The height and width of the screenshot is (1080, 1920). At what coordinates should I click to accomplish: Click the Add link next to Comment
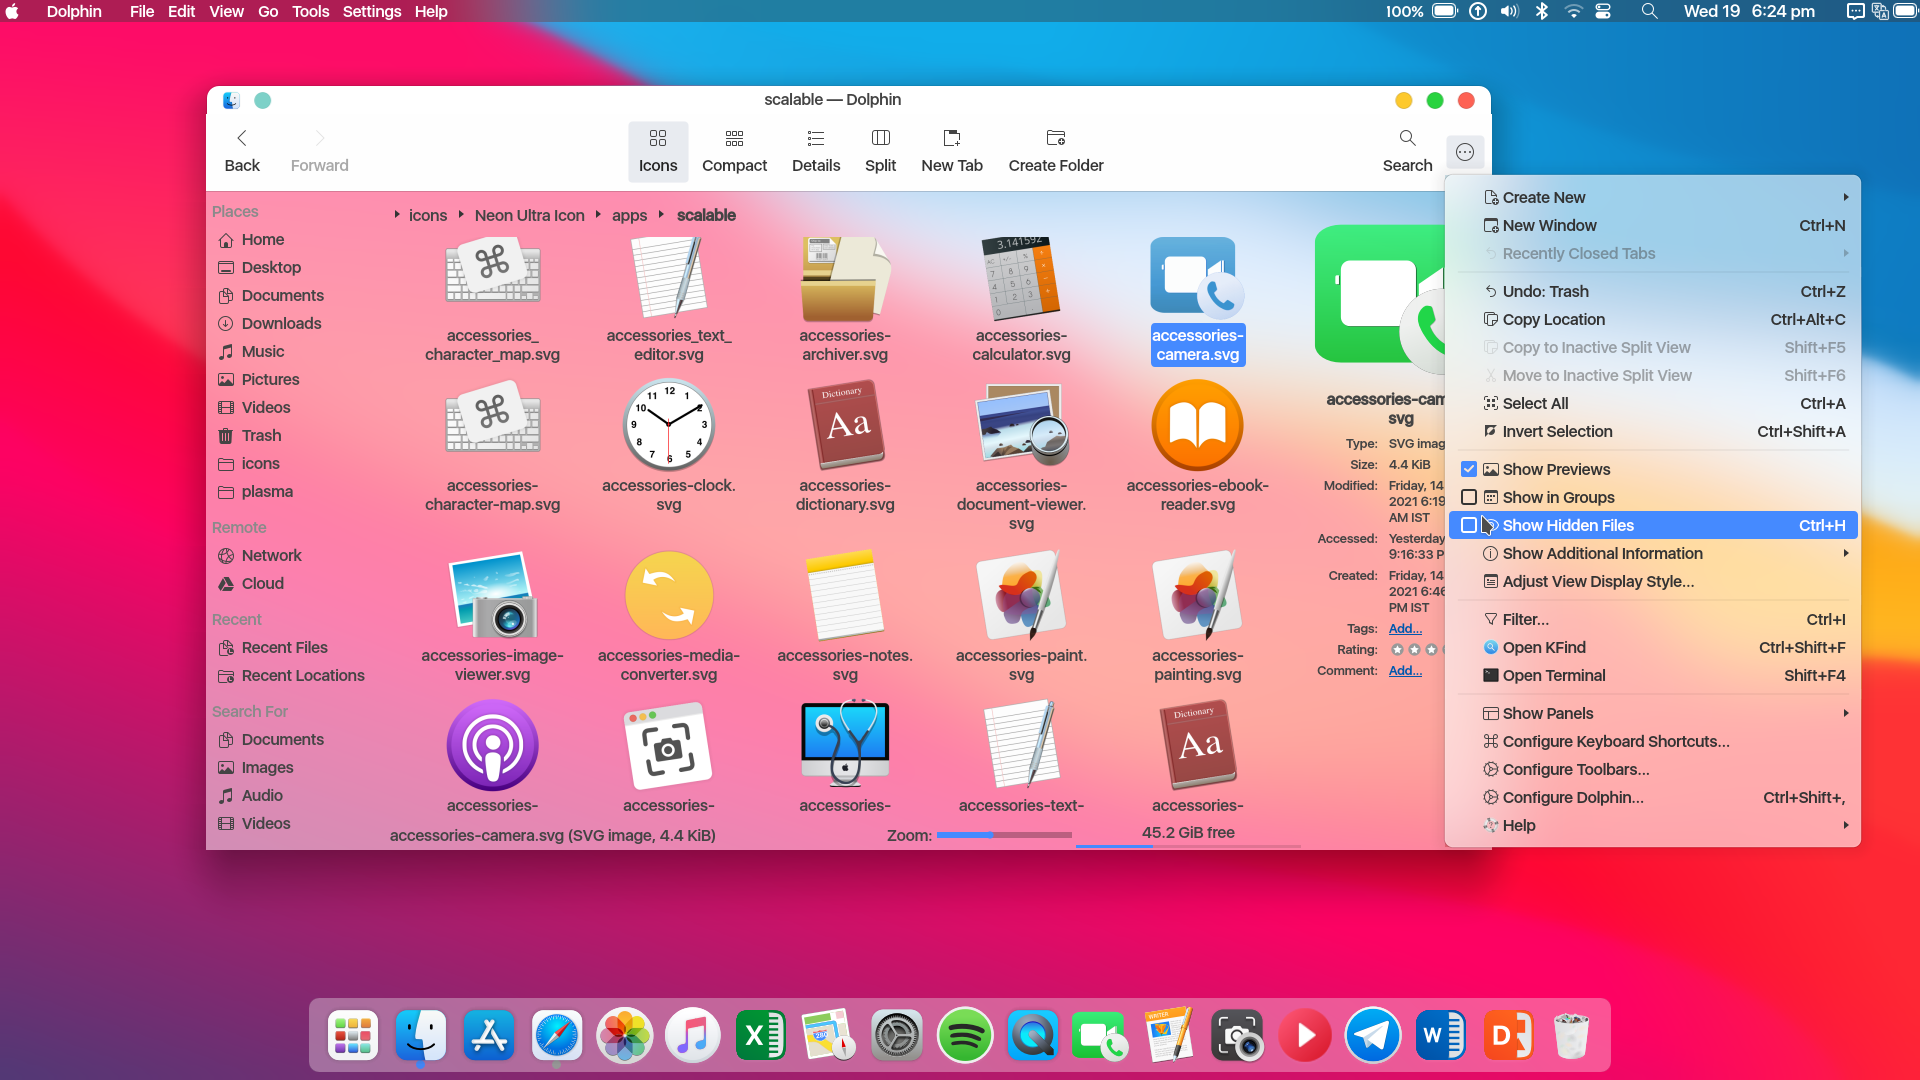coord(1405,670)
